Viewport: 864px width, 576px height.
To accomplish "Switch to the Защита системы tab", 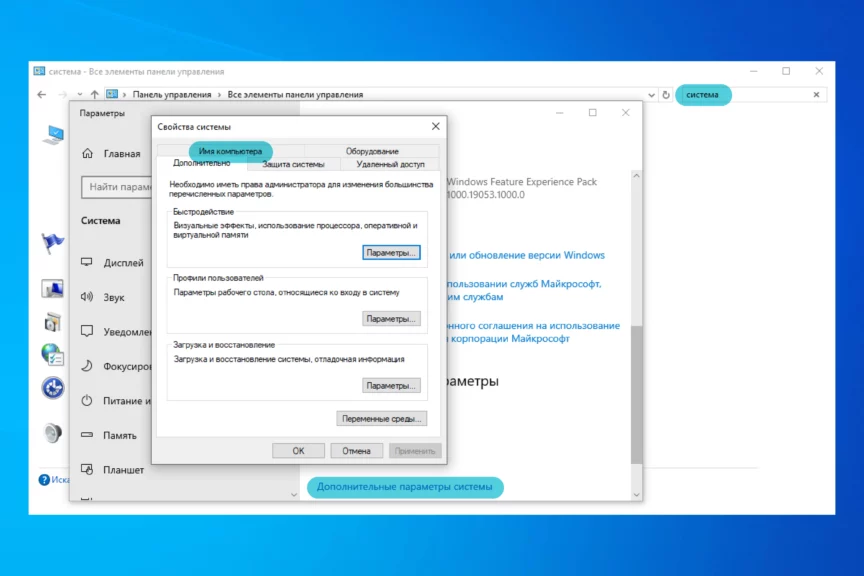I will point(293,164).
